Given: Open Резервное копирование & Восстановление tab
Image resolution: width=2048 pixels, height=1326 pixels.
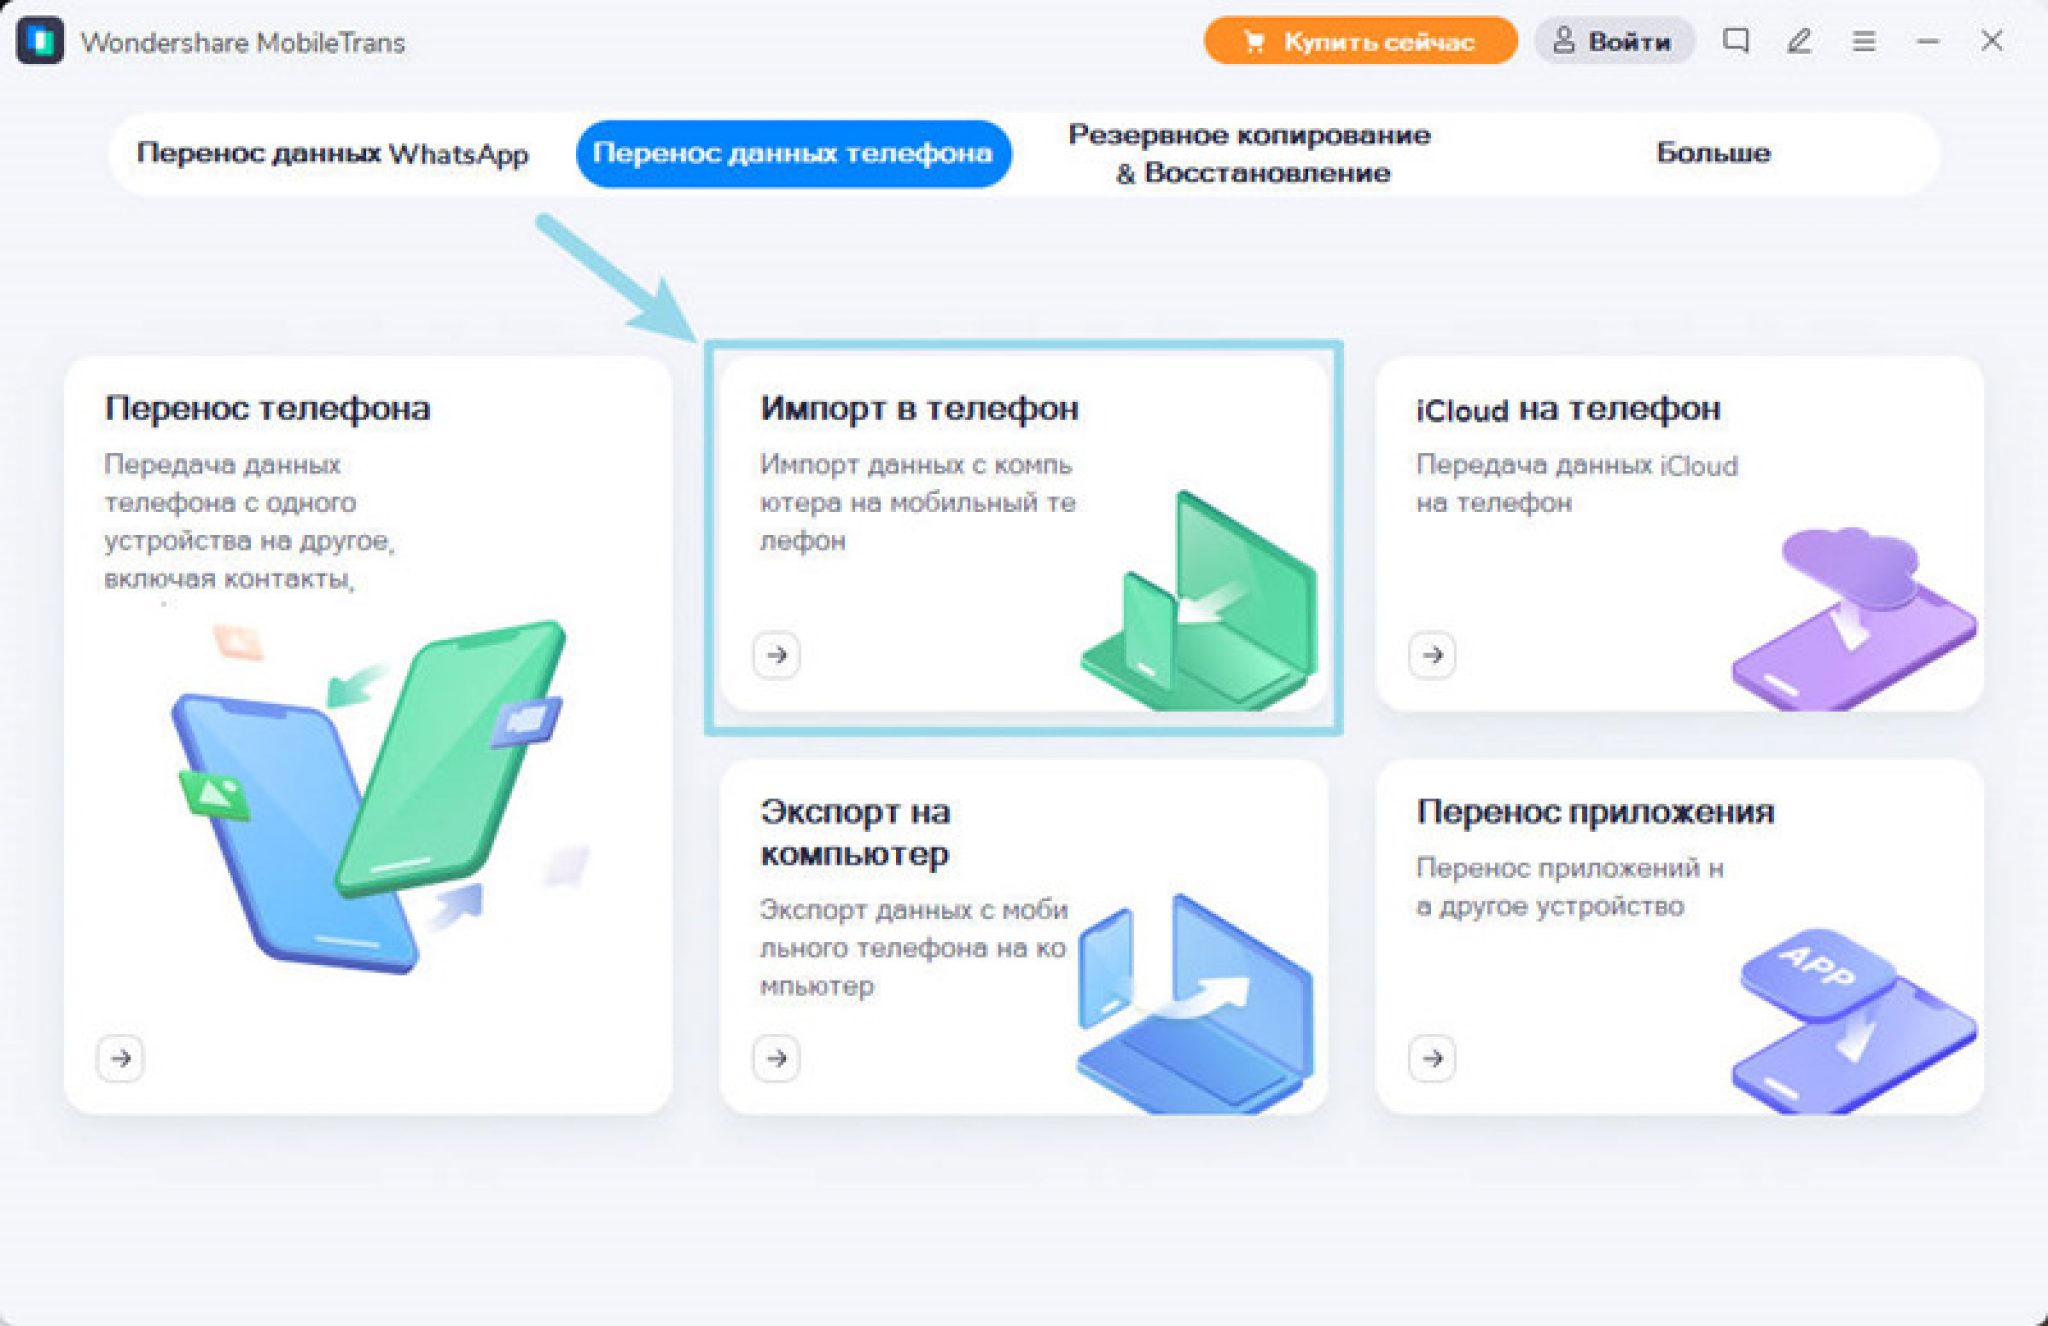Looking at the screenshot, I should pos(1250,153).
